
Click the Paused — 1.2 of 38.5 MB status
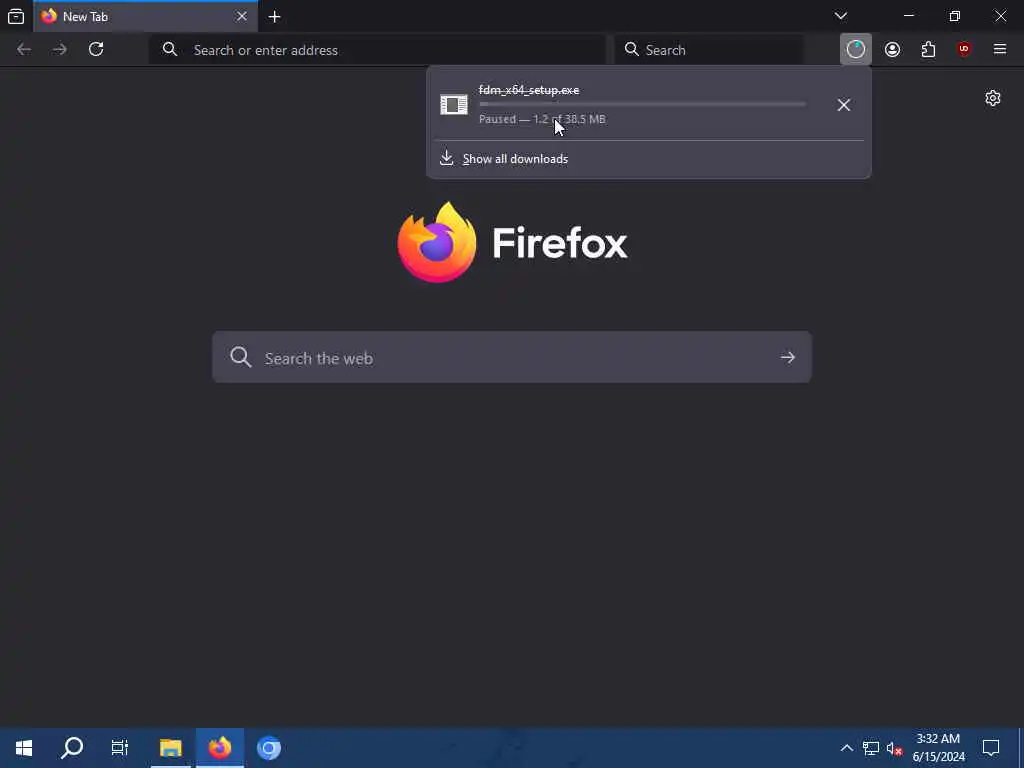(x=542, y=119)
